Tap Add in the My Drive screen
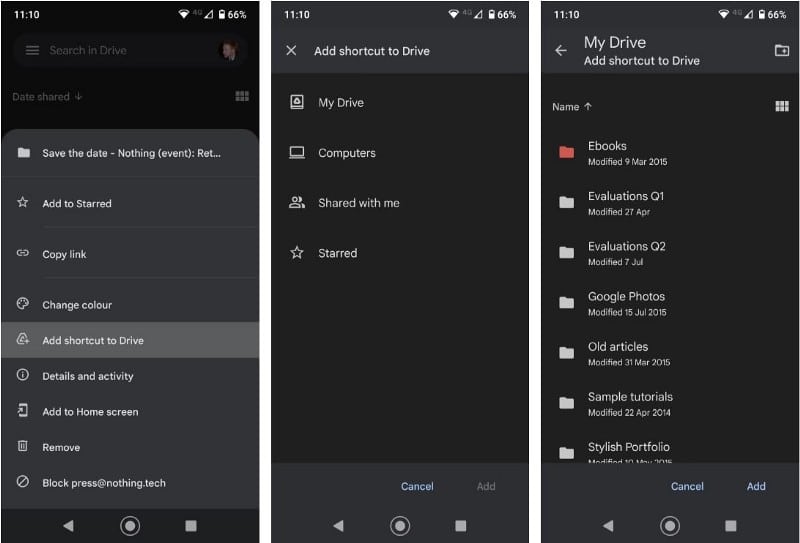 click(756, 486)
